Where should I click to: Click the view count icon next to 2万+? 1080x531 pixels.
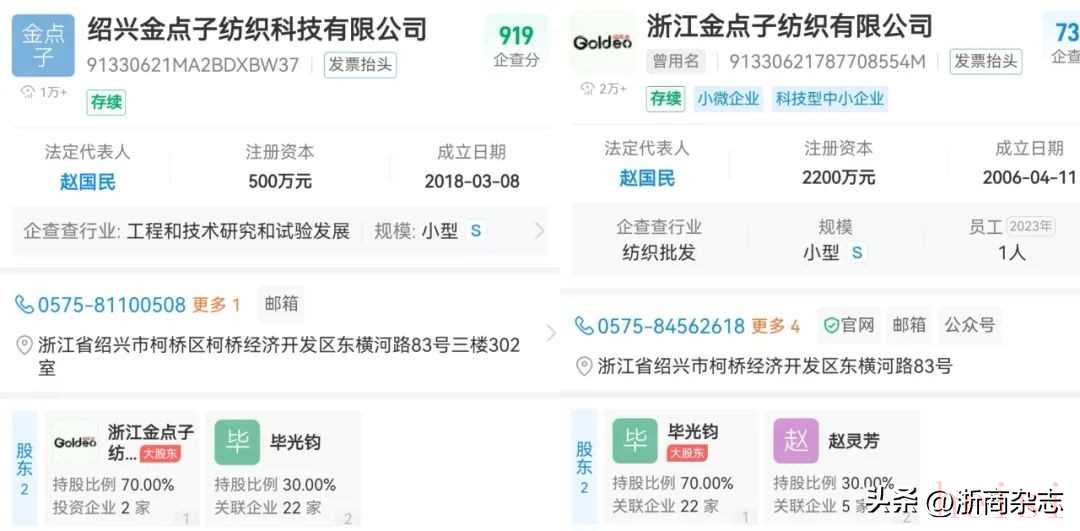point(588,88)
